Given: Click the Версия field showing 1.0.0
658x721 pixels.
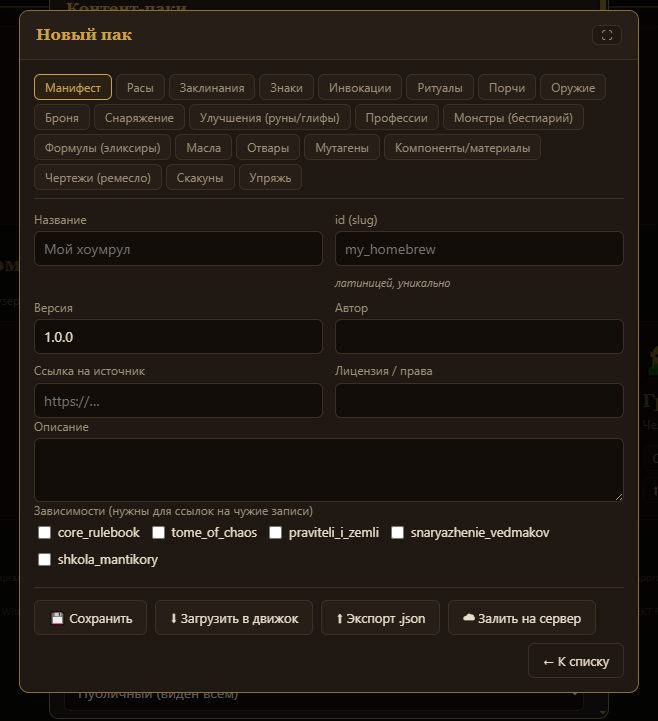Looking at the screenshot, I should click(178, 336).
